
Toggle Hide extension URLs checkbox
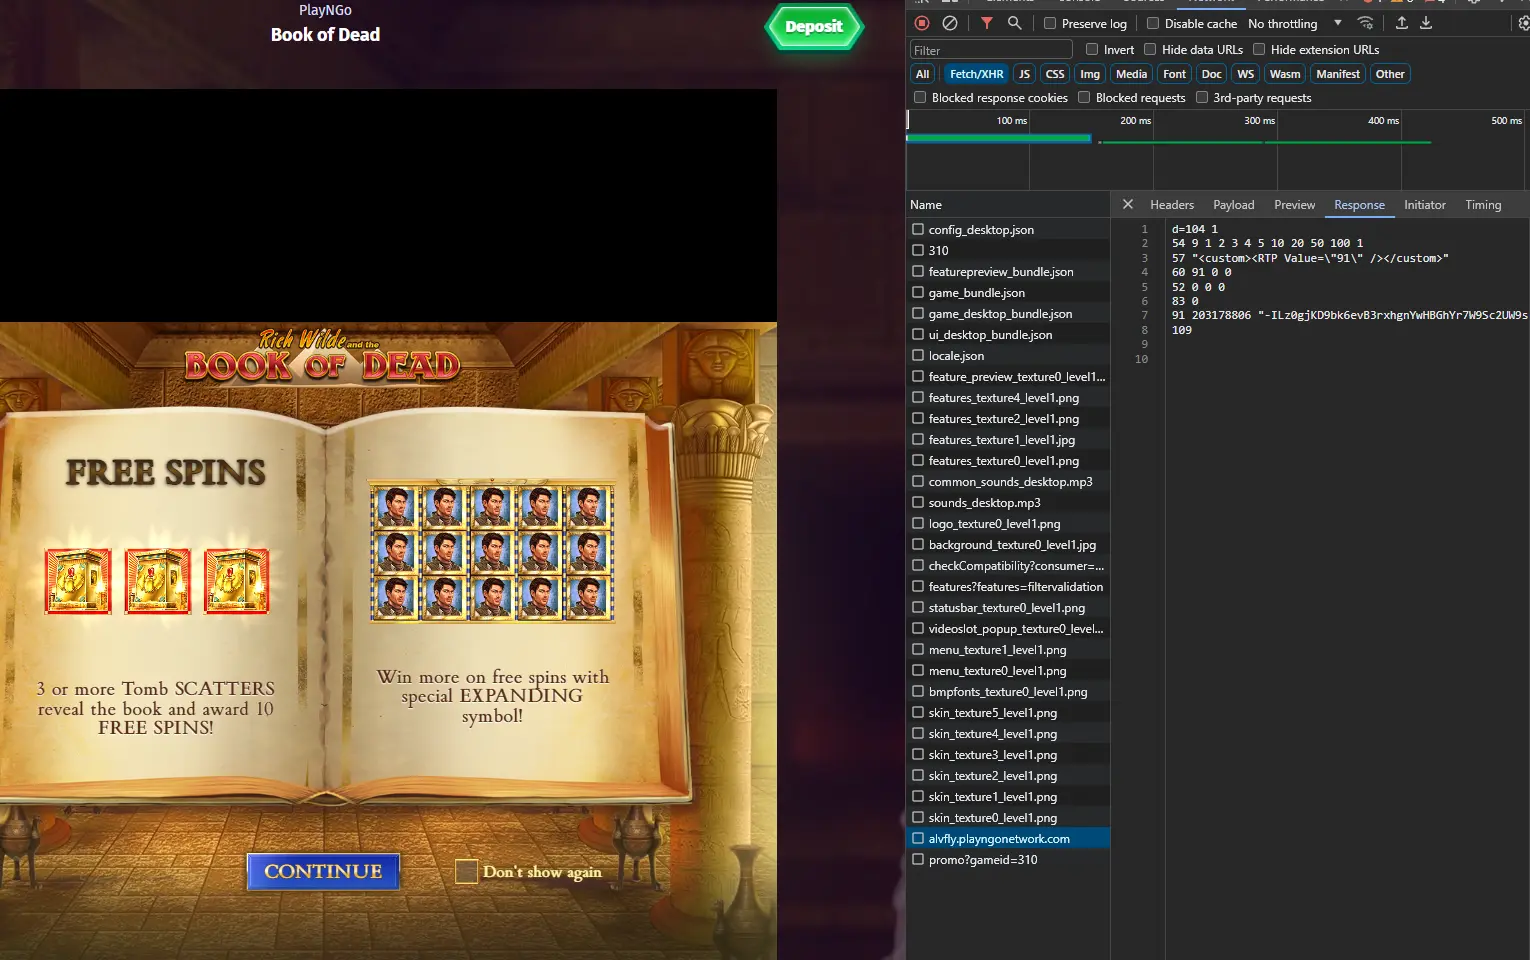(x=1259, y=49)
